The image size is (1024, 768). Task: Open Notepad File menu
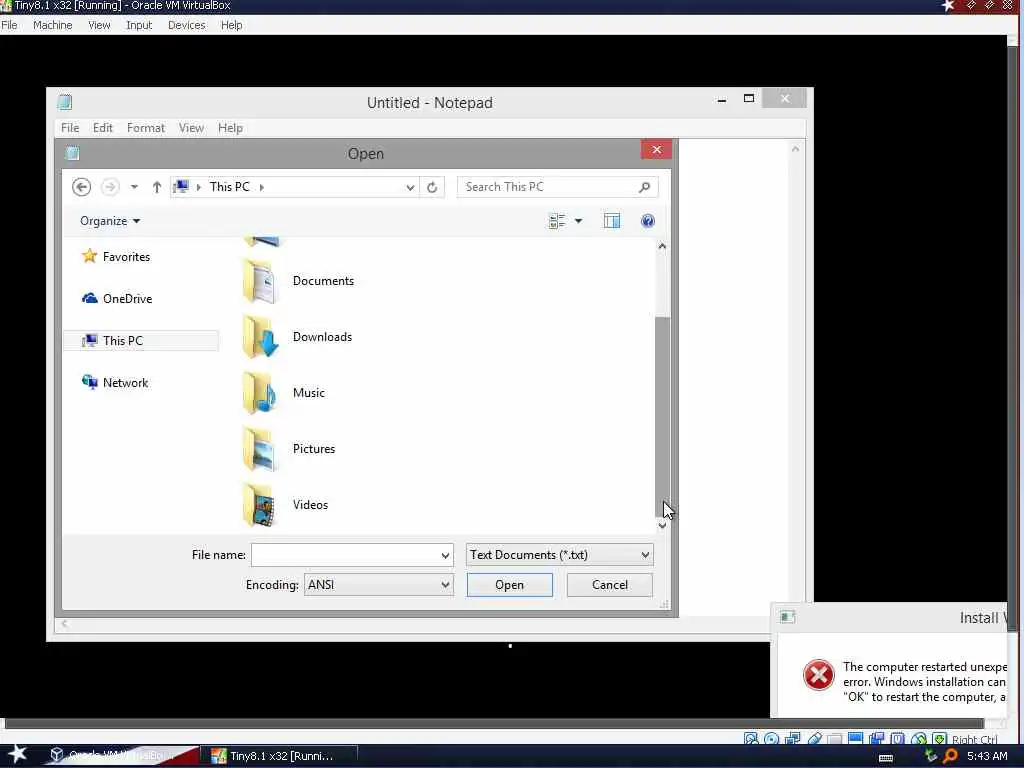click(70, 128)
